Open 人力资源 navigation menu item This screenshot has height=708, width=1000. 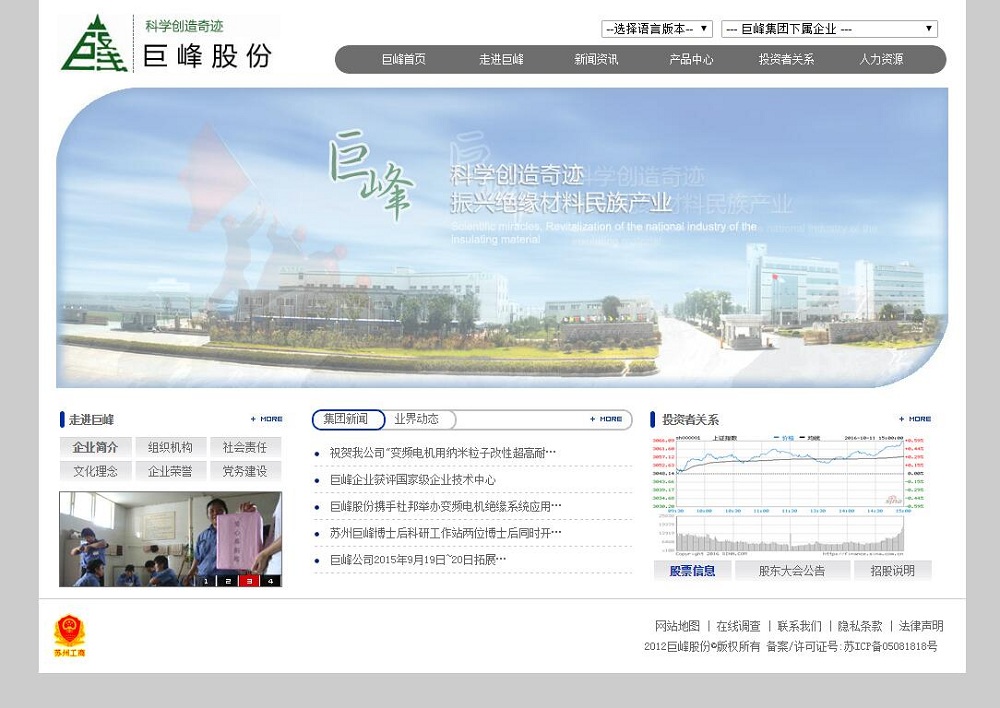[x=881, y=59]
